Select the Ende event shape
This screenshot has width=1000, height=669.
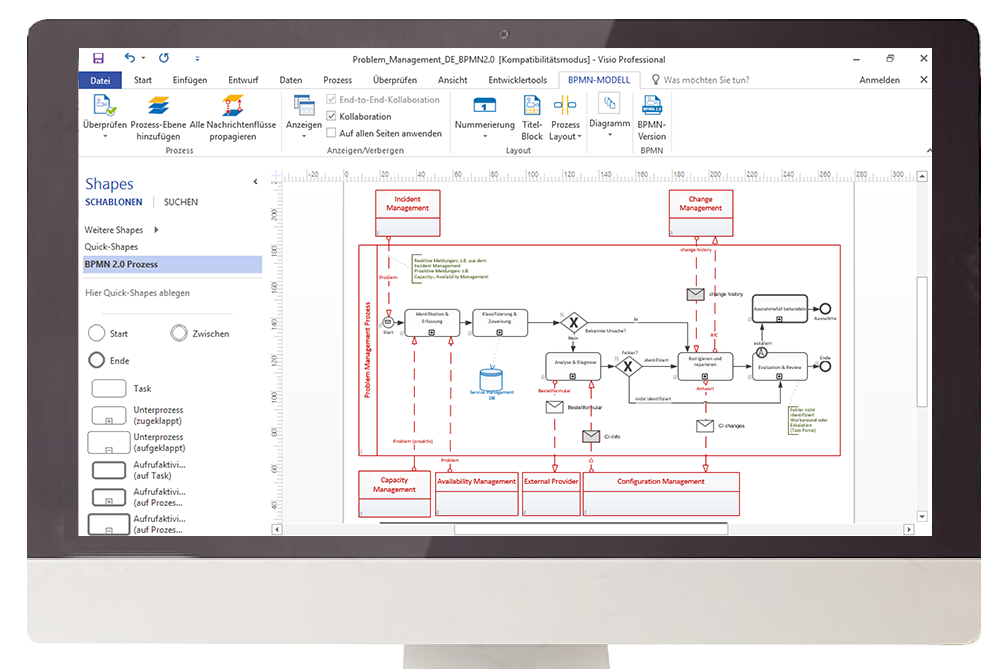point(96,360)
